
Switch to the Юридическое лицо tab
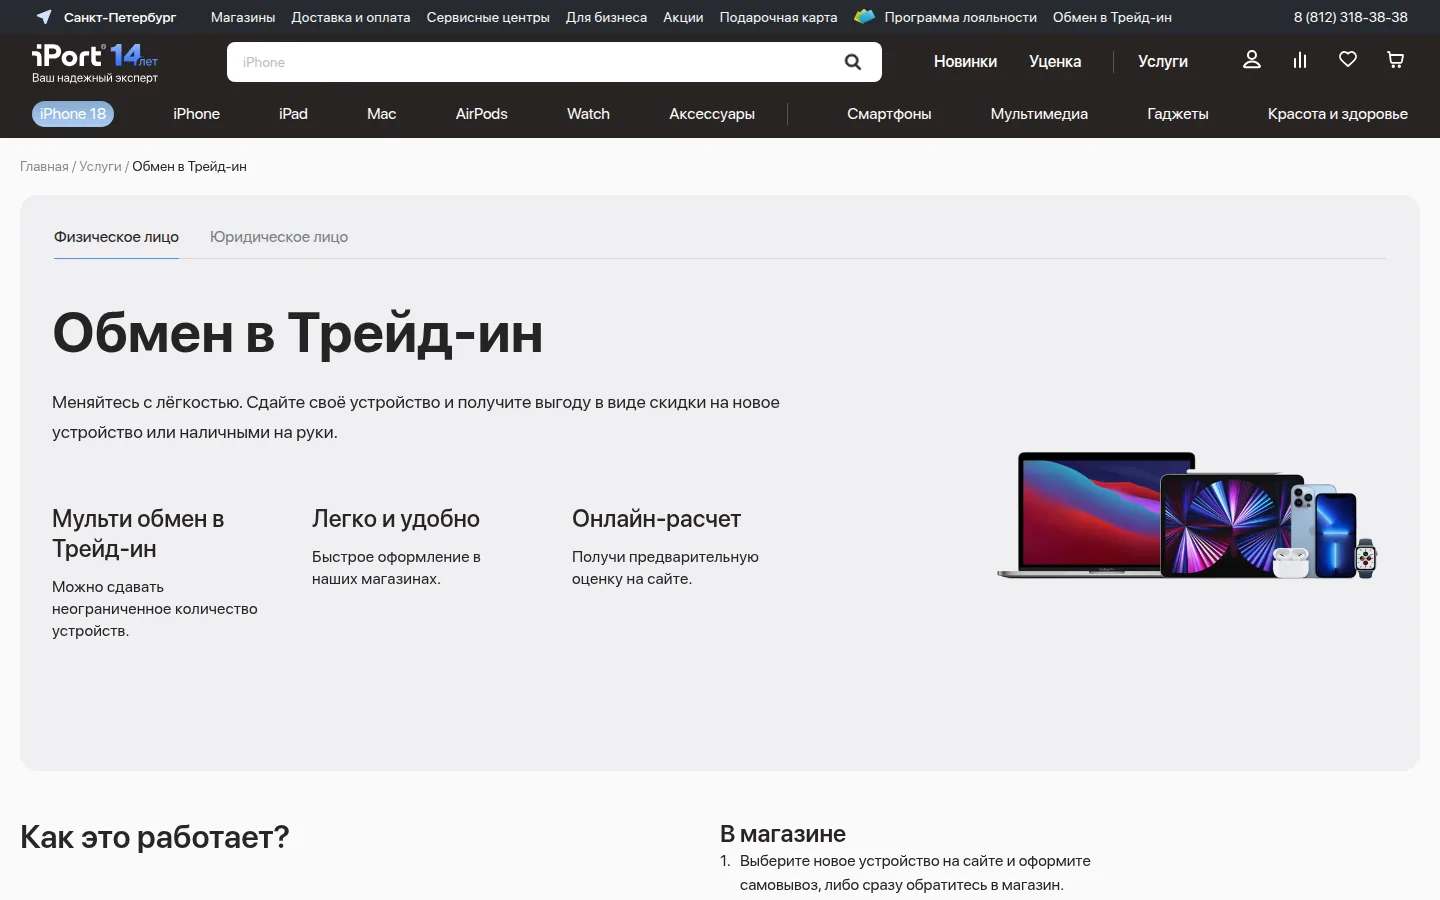click(x=279, y=237)
